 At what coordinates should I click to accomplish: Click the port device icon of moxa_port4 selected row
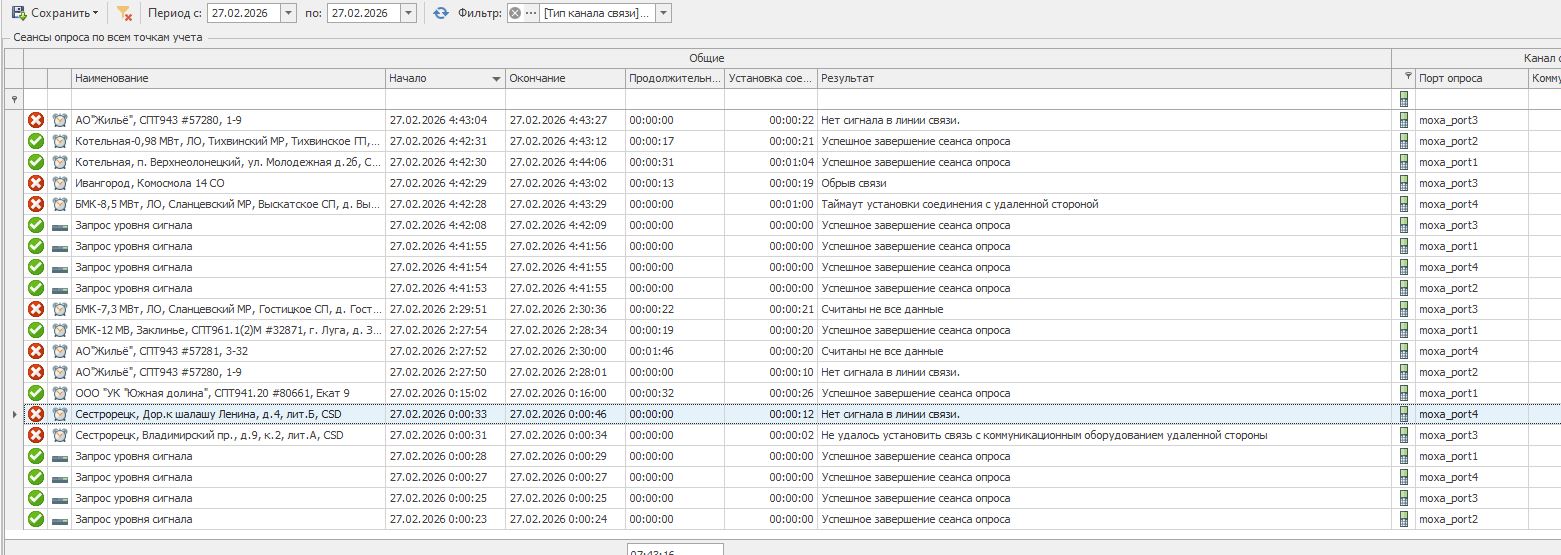pos(1404,414)
